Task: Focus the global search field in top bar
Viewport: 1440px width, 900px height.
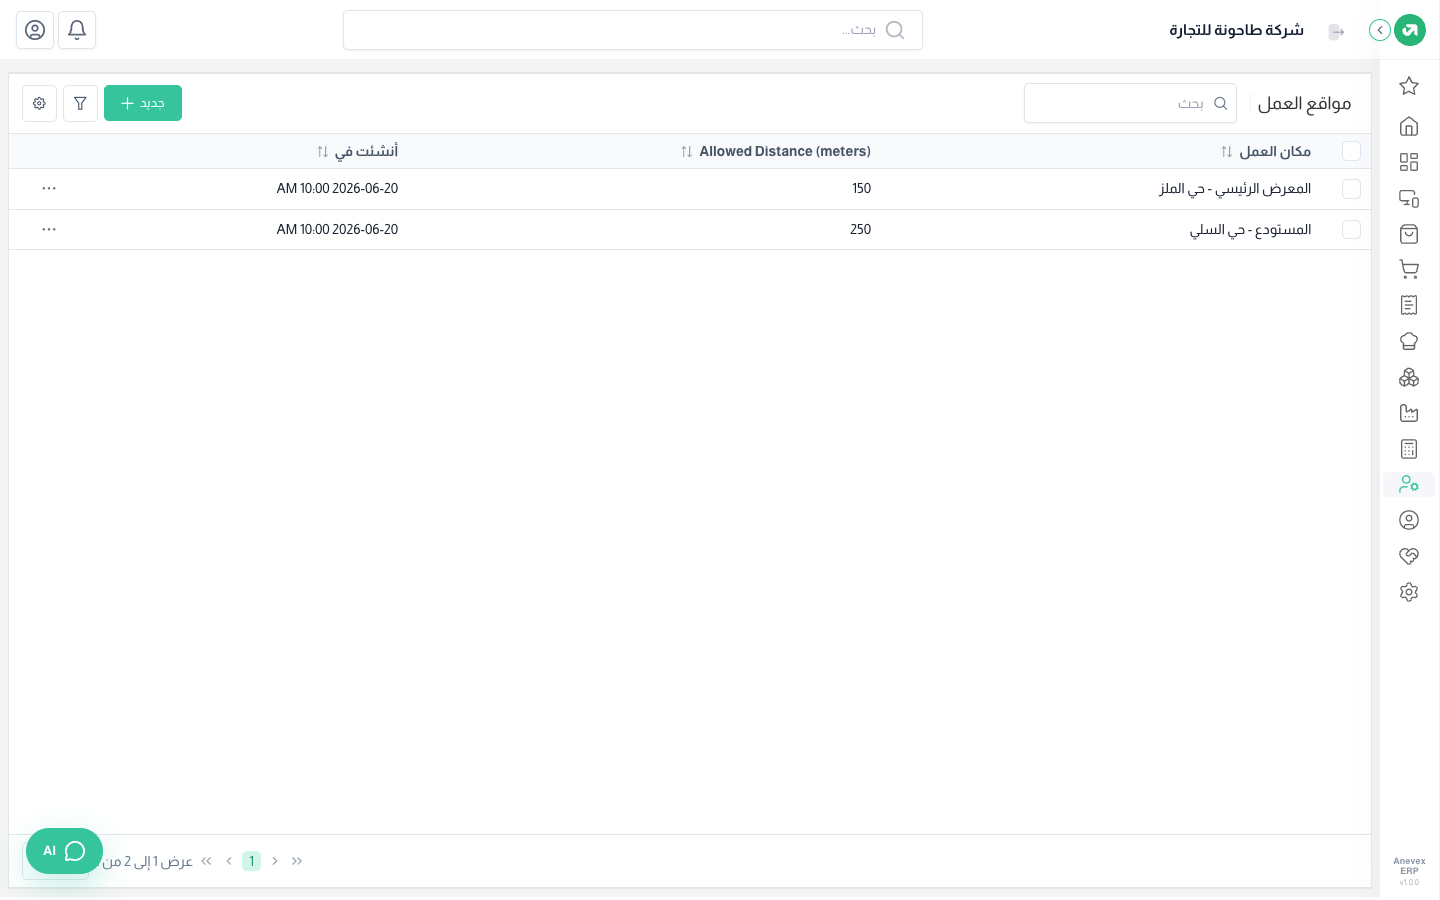Action: (x=632, y=30)
